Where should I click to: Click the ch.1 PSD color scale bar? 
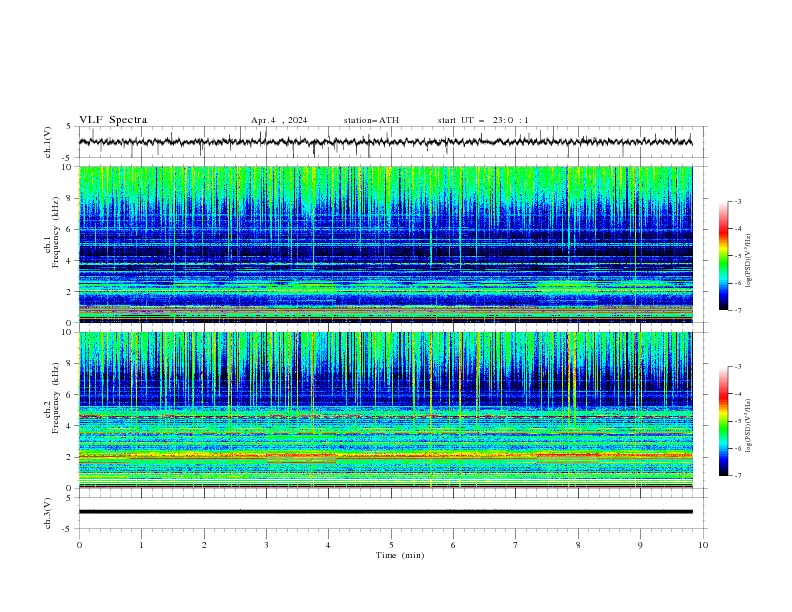pos(723,256)
